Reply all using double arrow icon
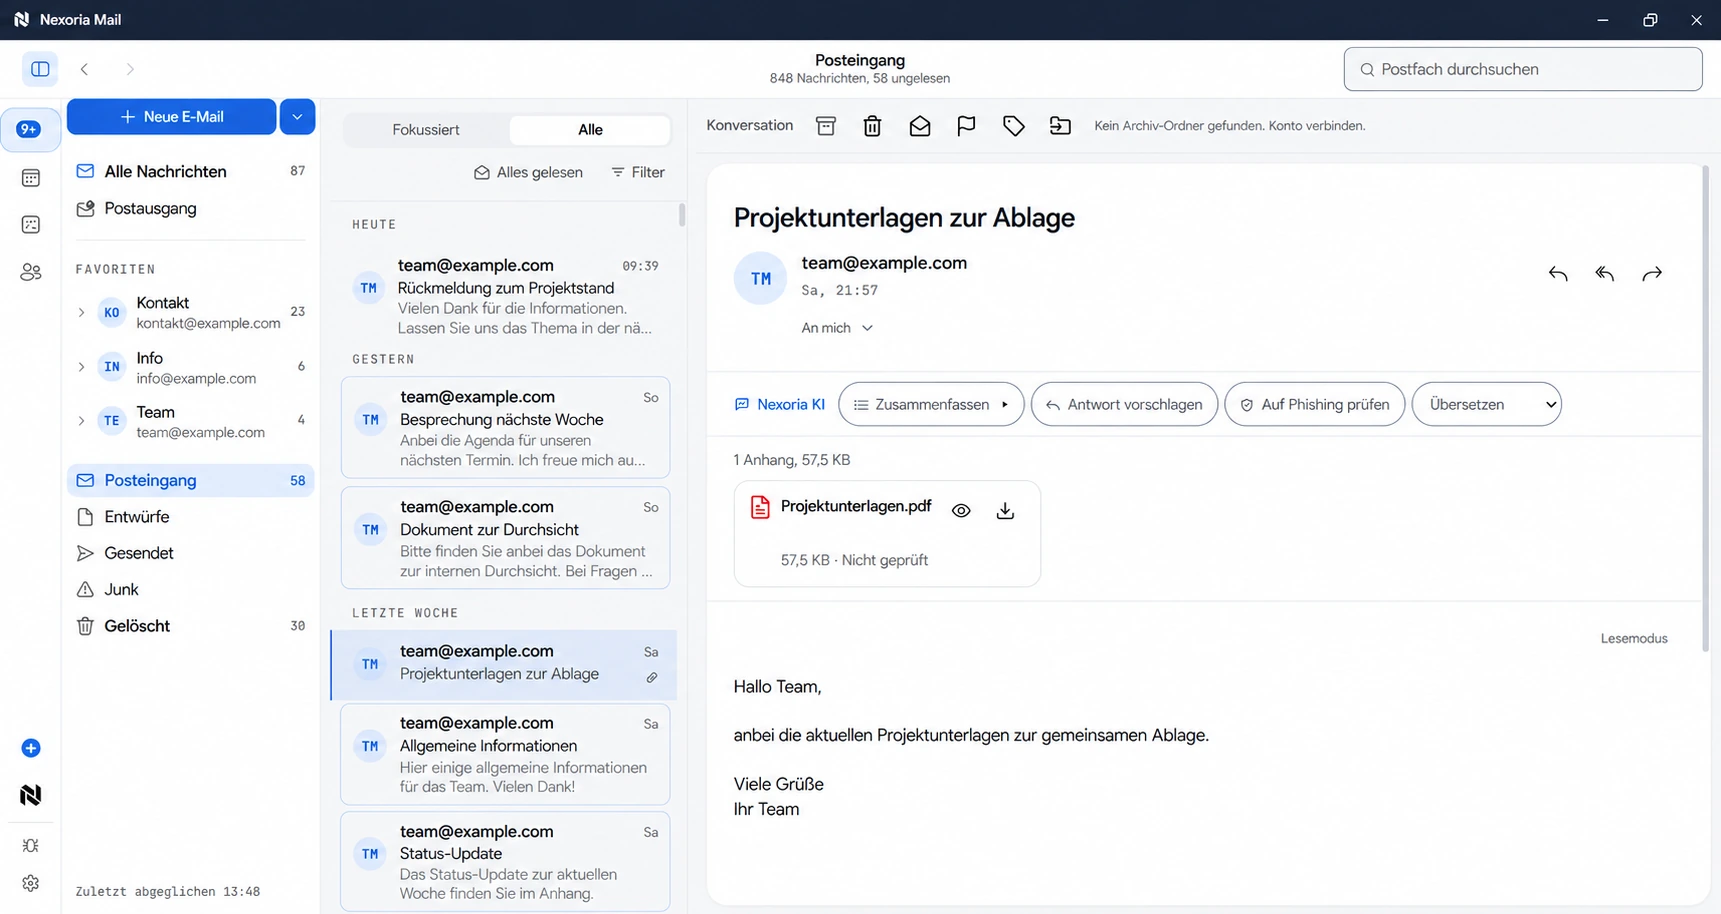The width and height of the screenshot is (1721, 914). pos(1605,274)
